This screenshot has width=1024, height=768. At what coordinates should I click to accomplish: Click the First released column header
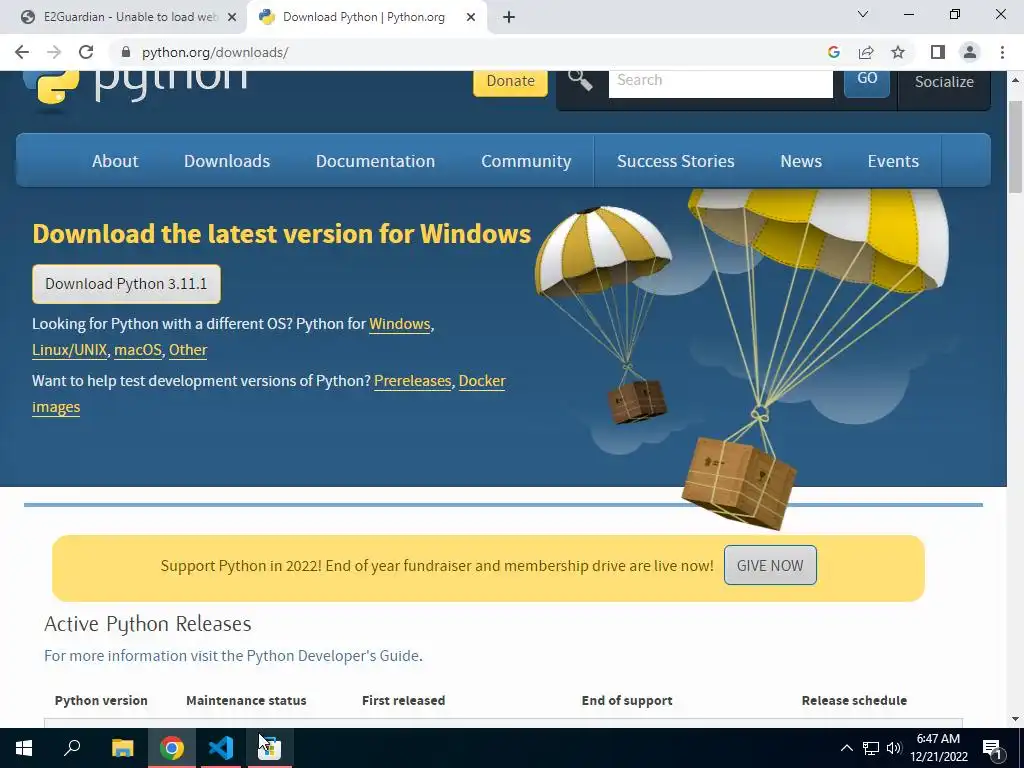coord(404,701)
